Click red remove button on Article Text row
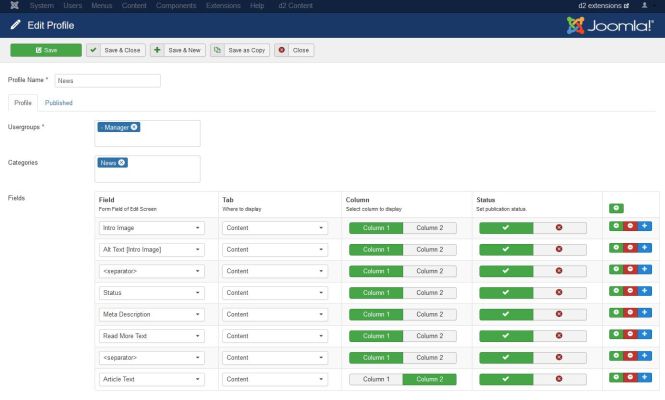 630,378
